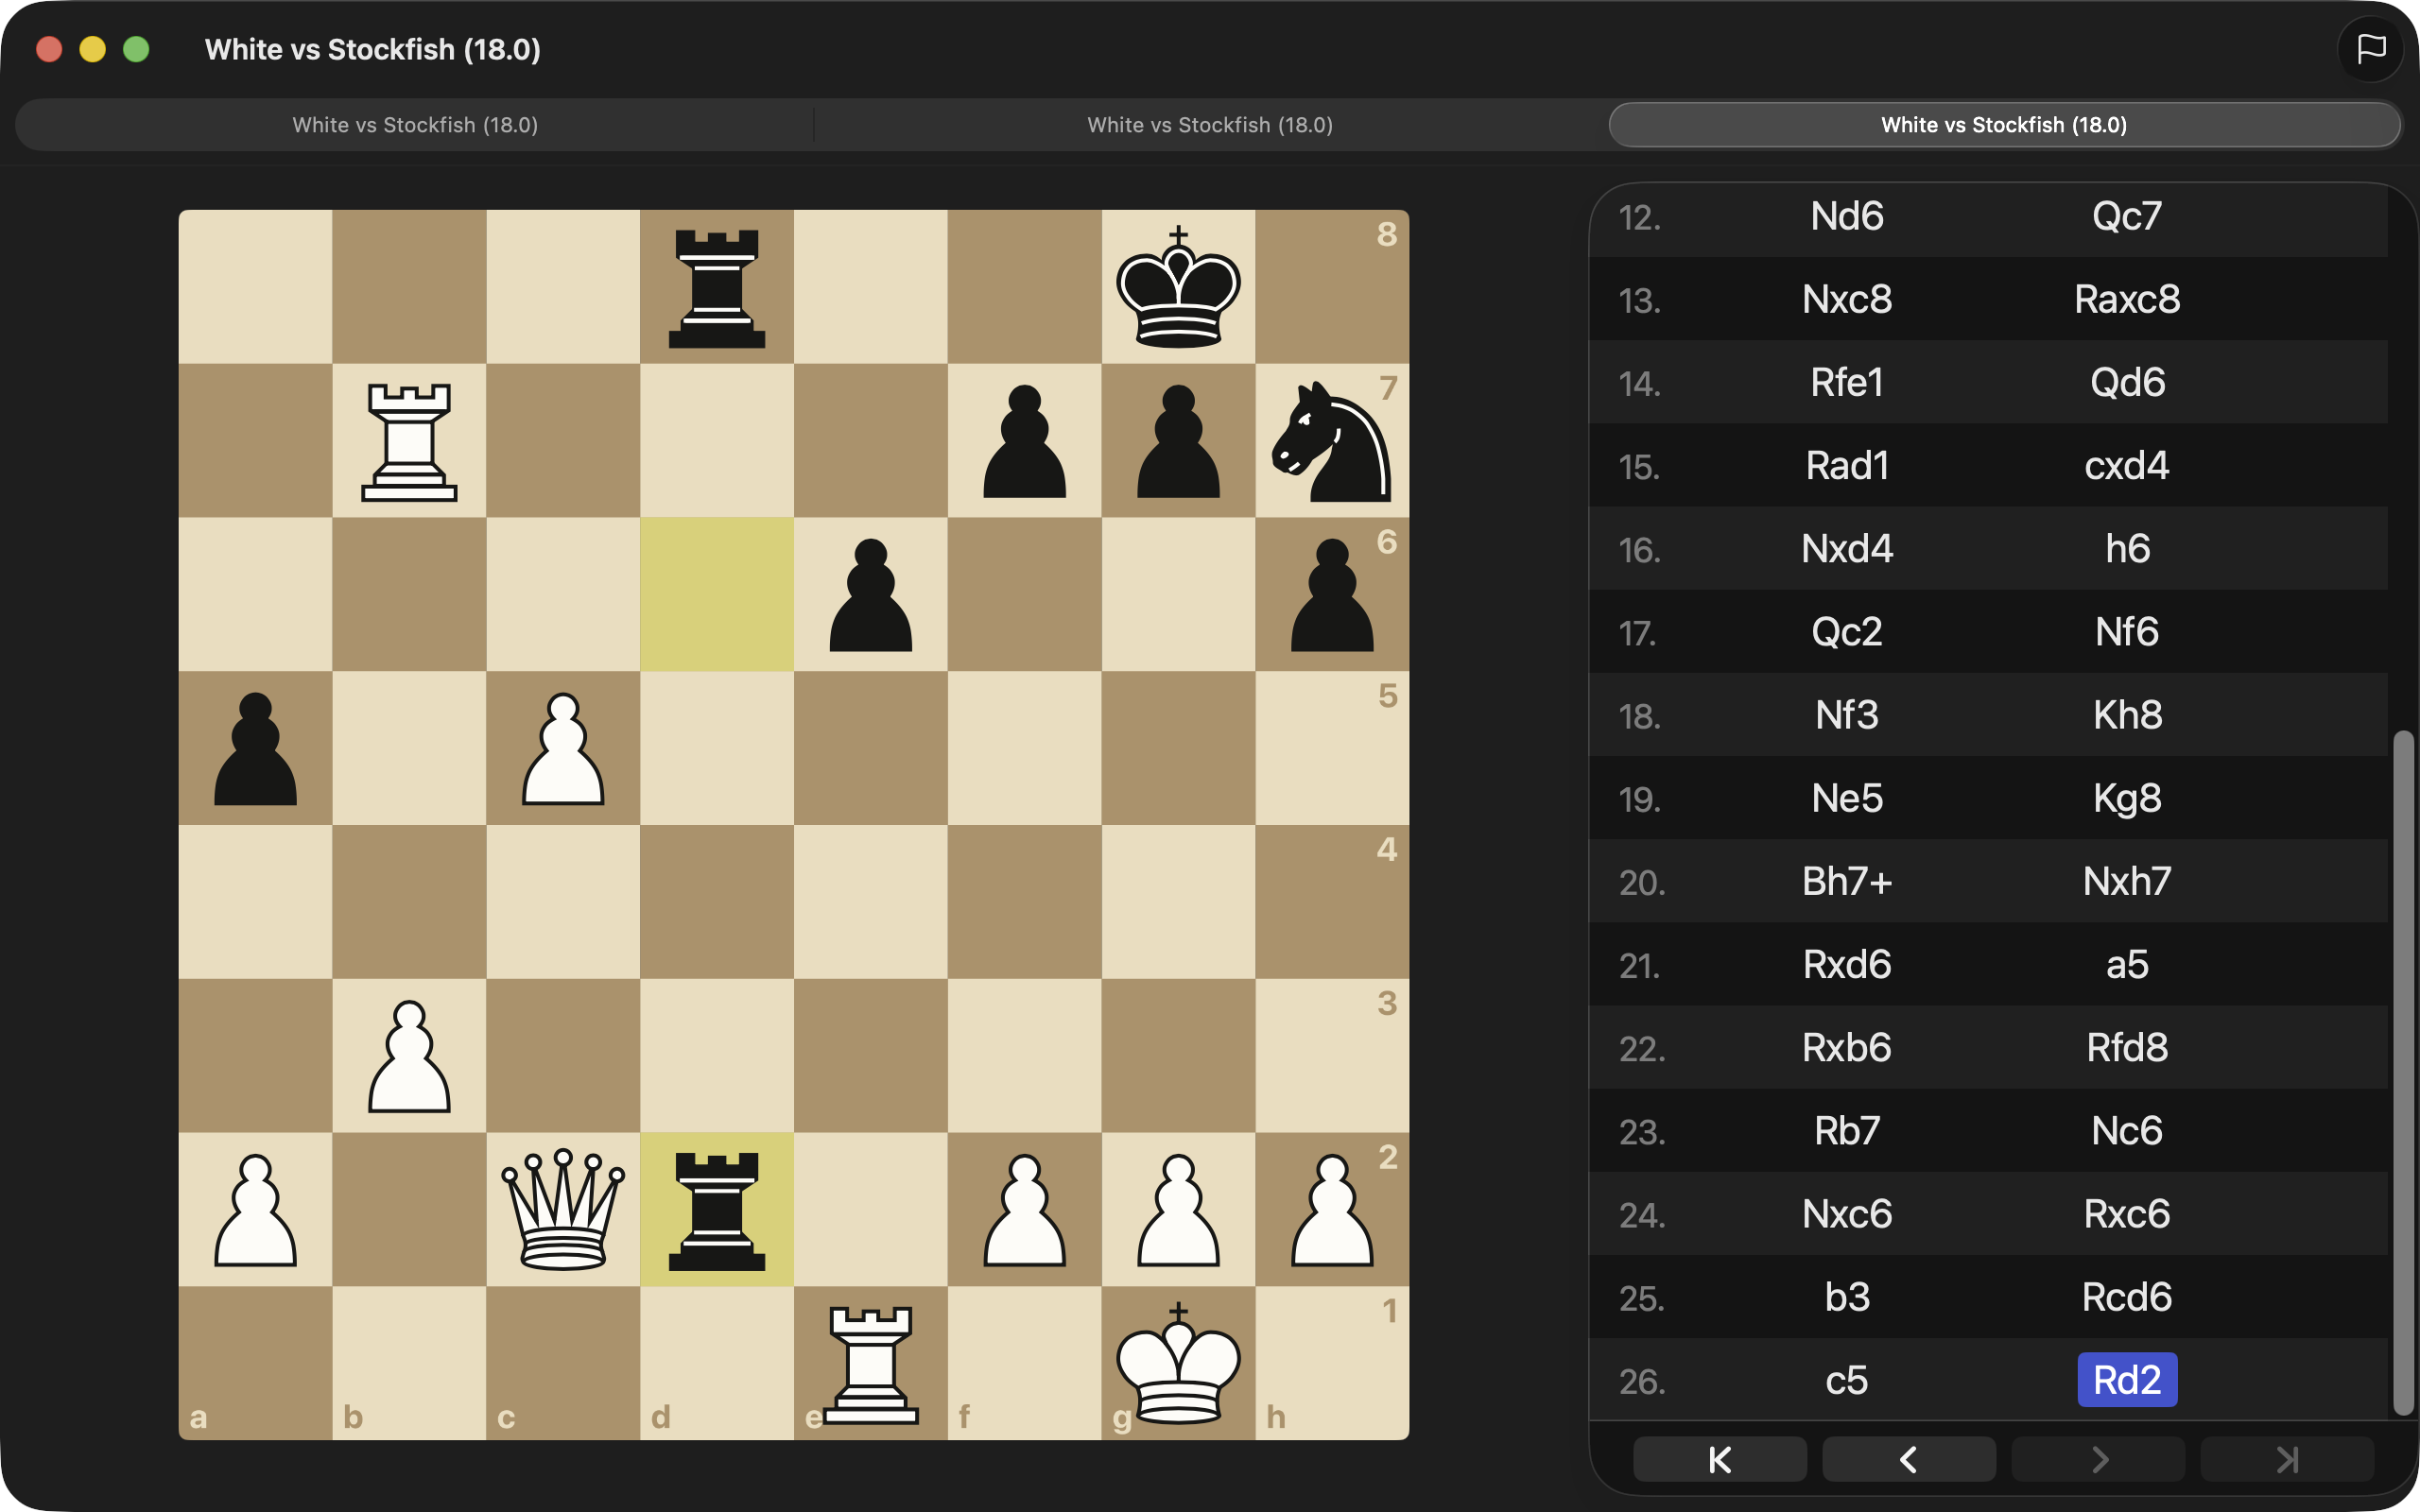
Task: Select the black rook on d2
Action: pyautogui.click(x=717, y=1209)
